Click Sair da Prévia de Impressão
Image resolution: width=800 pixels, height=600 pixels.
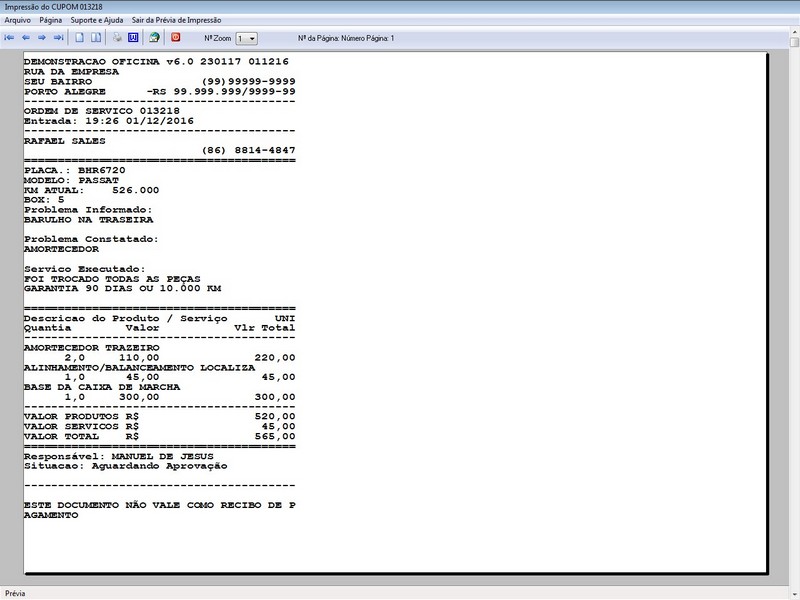click(x=177, y=20)
